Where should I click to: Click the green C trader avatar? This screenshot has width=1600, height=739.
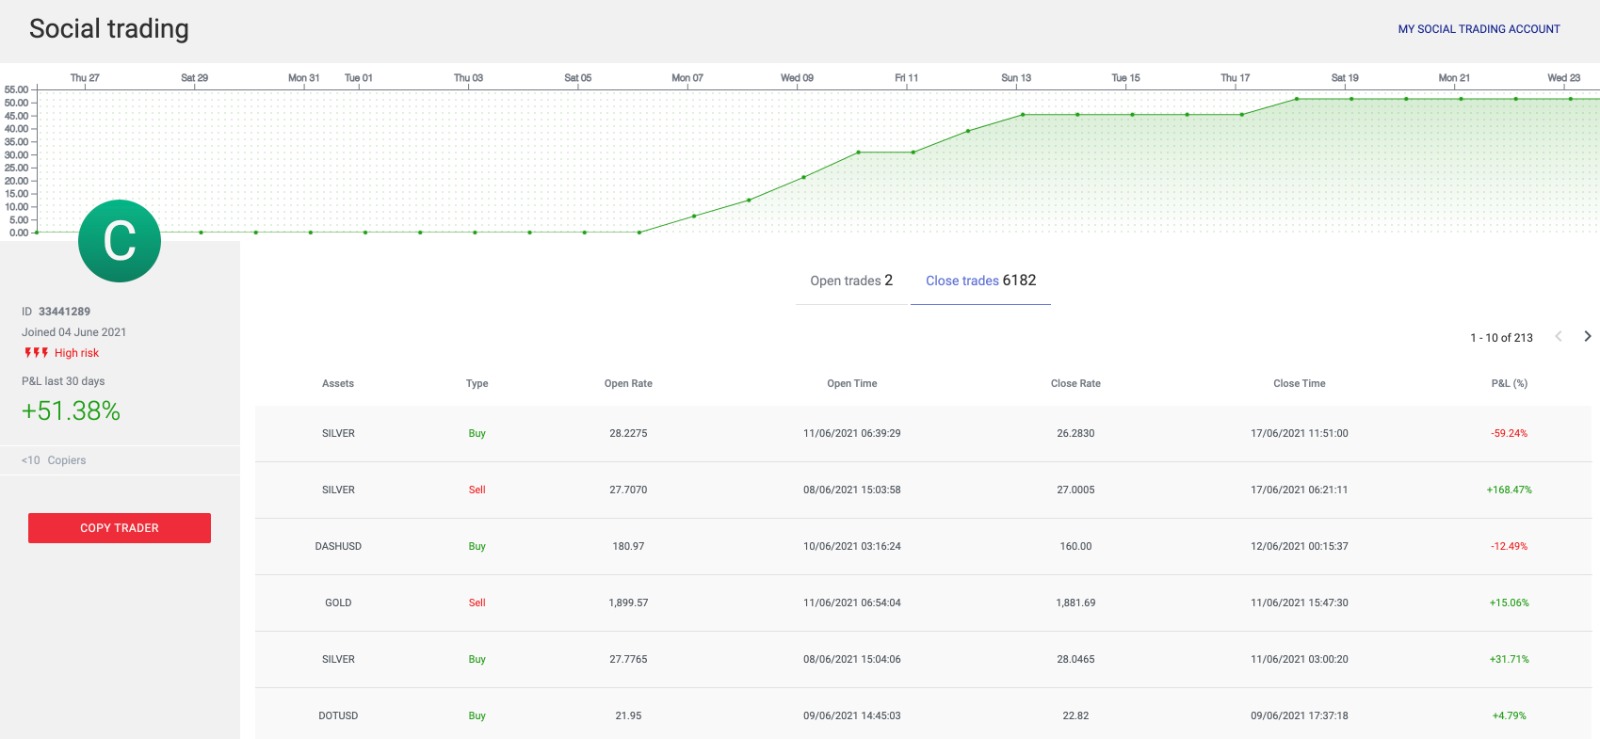tap(119, 241)
